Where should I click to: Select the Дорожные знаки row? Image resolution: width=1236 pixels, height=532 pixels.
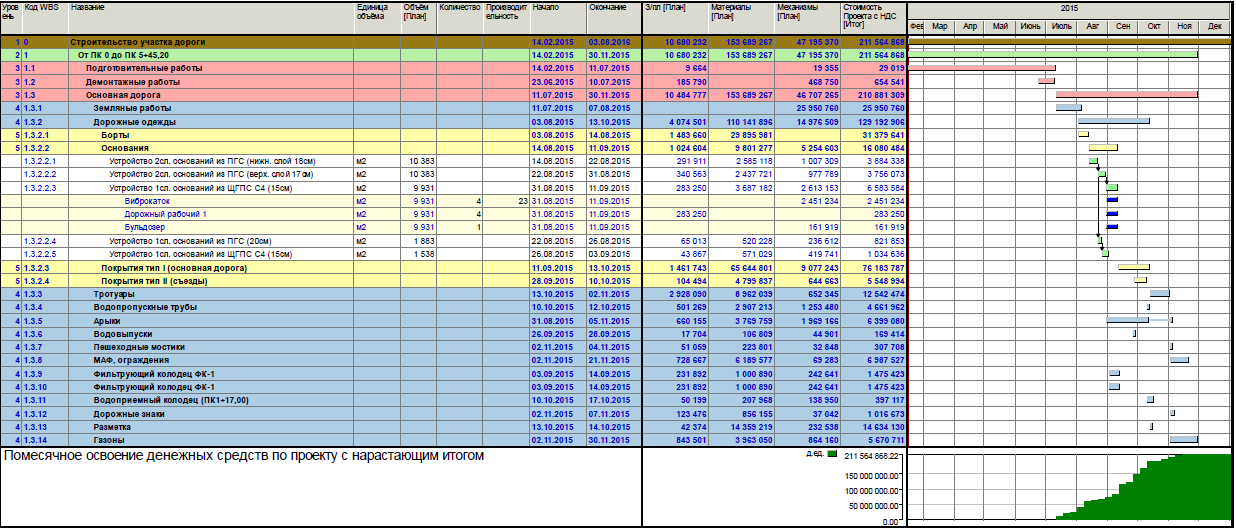[454, 413]
